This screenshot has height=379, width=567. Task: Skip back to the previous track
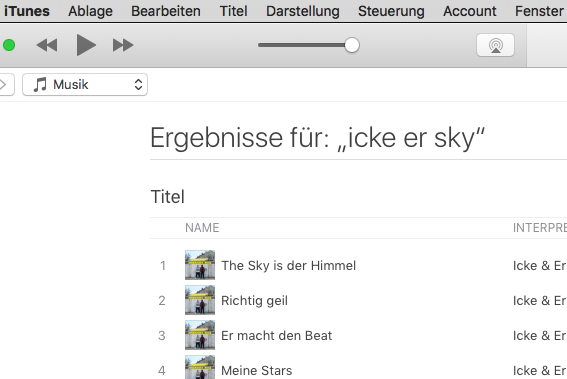[47, 45]
